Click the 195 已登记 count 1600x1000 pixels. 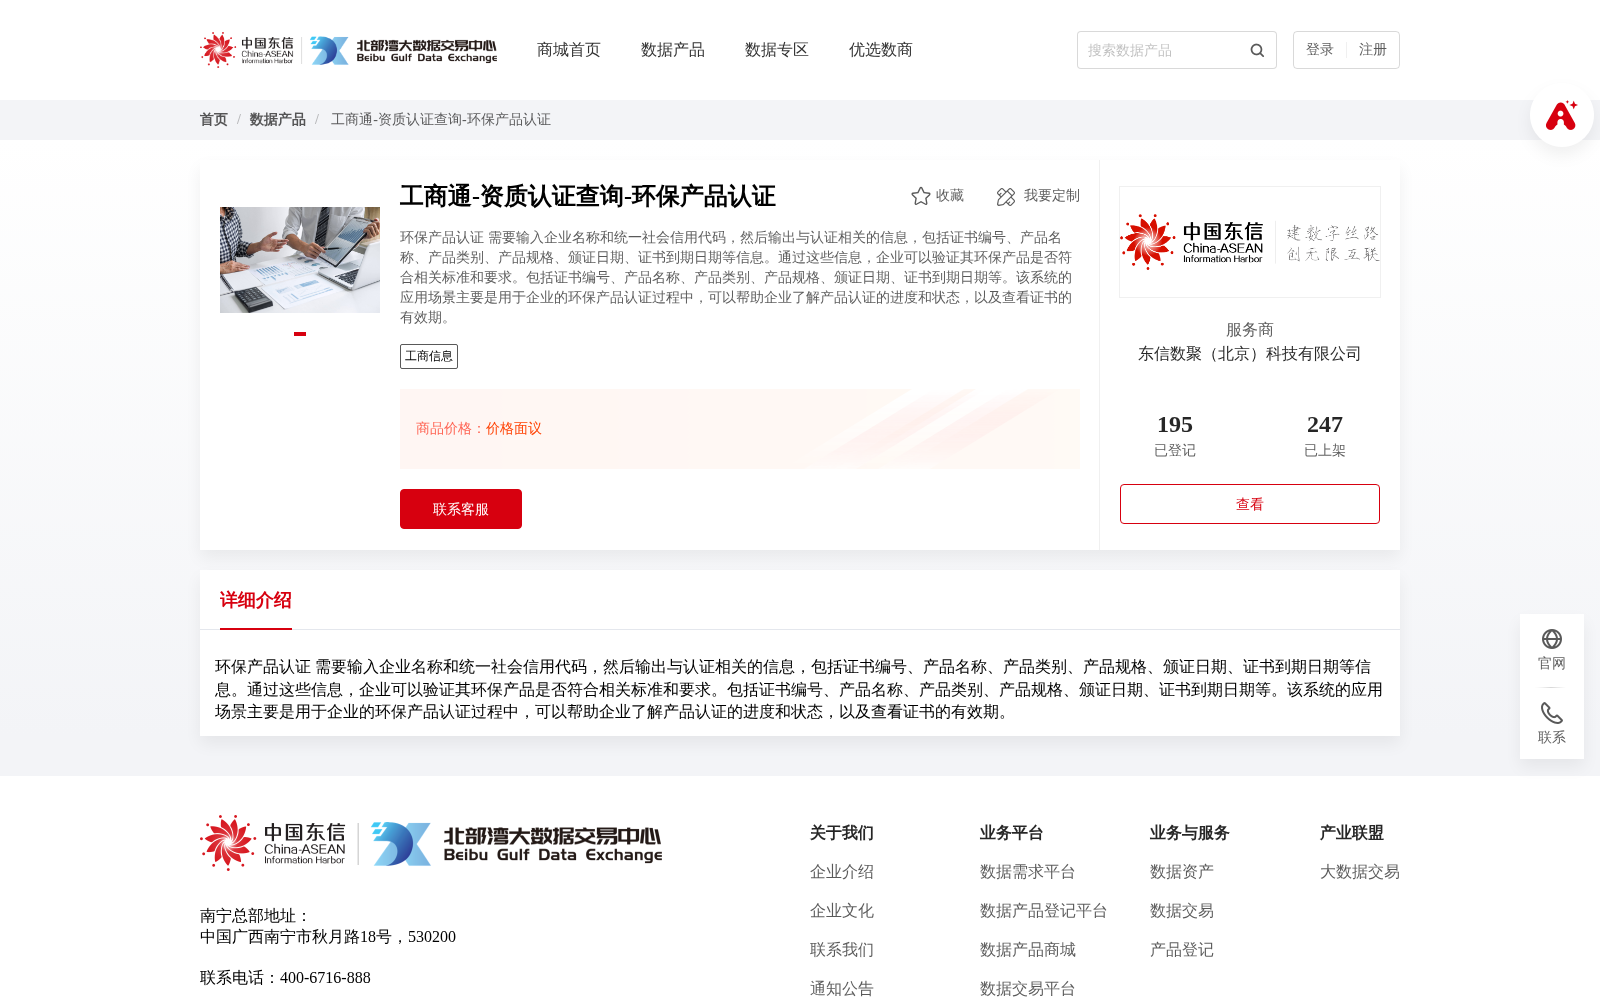coord(1175,436)
